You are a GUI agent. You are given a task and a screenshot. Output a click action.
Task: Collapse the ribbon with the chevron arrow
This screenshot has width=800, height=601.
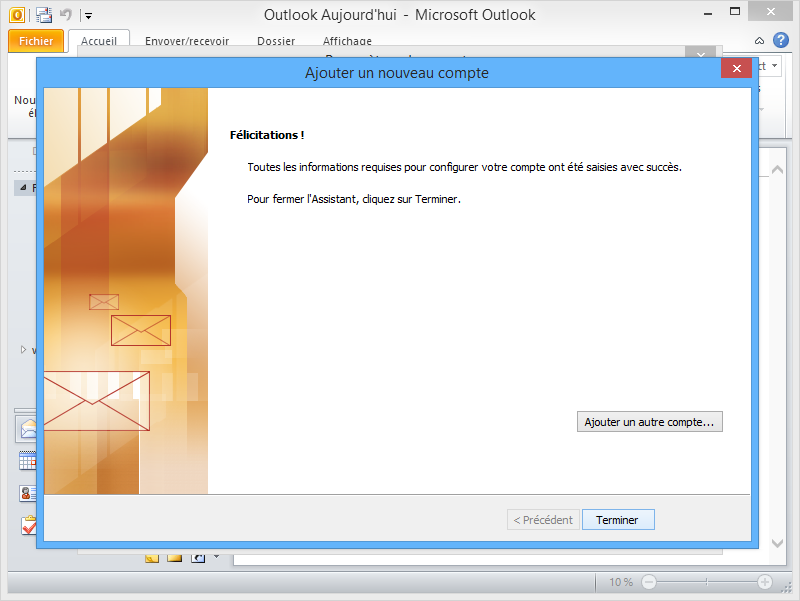tap(758, 41)
